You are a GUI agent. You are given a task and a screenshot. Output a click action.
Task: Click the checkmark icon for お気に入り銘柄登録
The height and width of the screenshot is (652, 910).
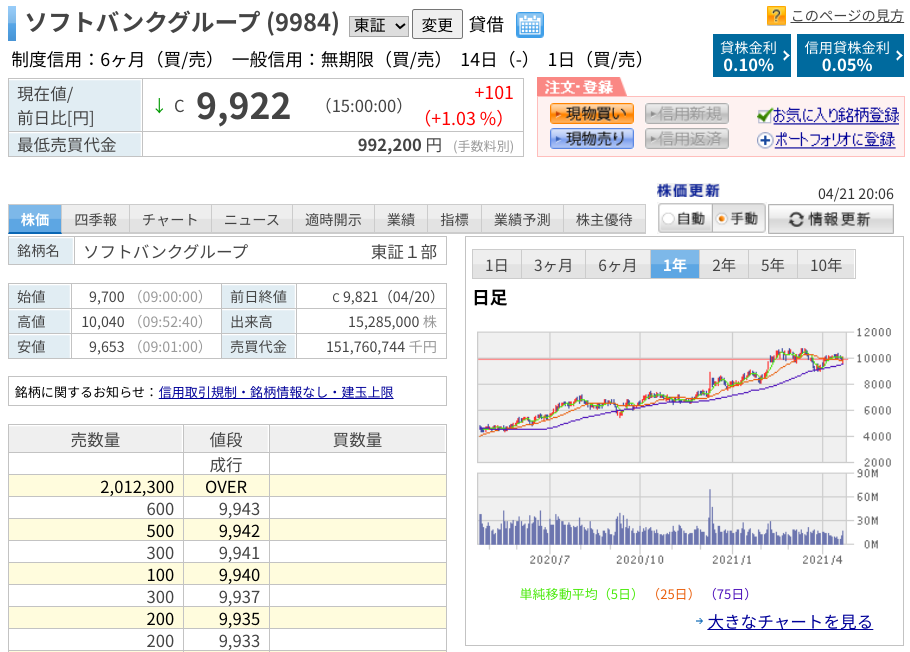pyautogui.click(x=764, y=116)
